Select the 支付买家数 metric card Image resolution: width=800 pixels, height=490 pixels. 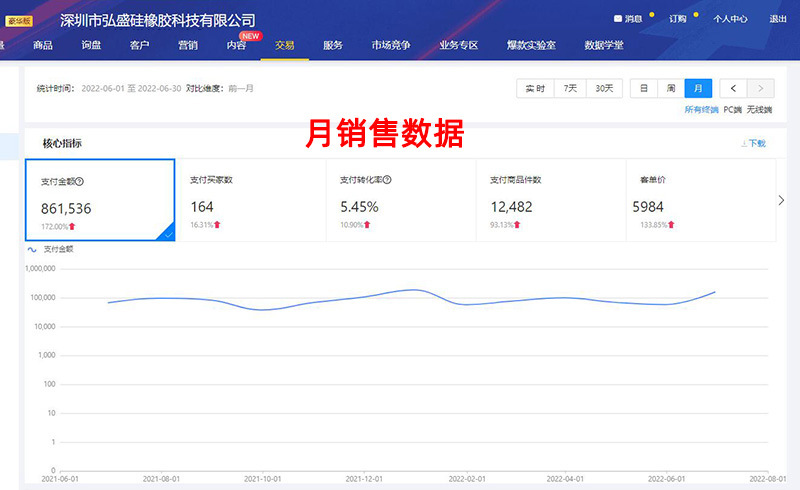click(x=251, y=200)
